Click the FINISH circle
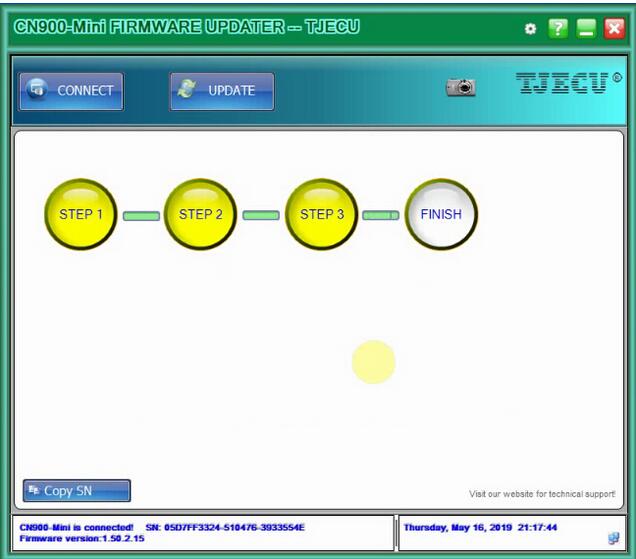This screenshot has height=559, width=636. pos(441,214)
